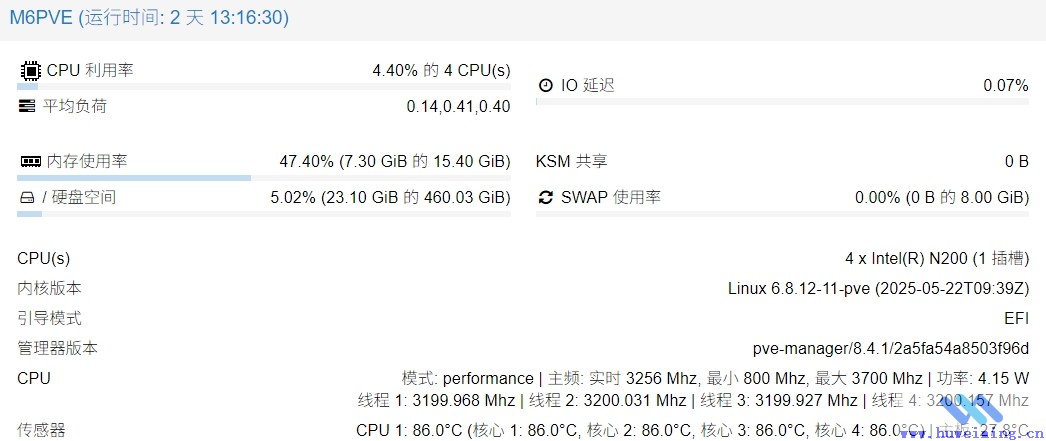The width and height of the screenshot is (1046, 441).
Task: Click the CPU utilization progress bar
Action: (264, 86)
